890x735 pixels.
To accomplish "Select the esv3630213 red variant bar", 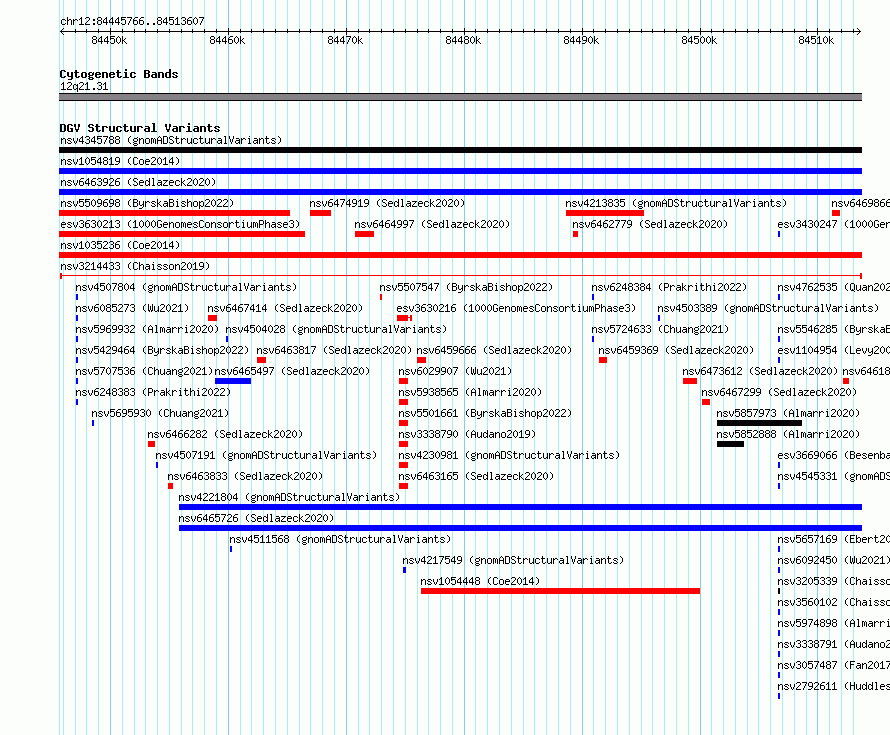I will point(182,234).
